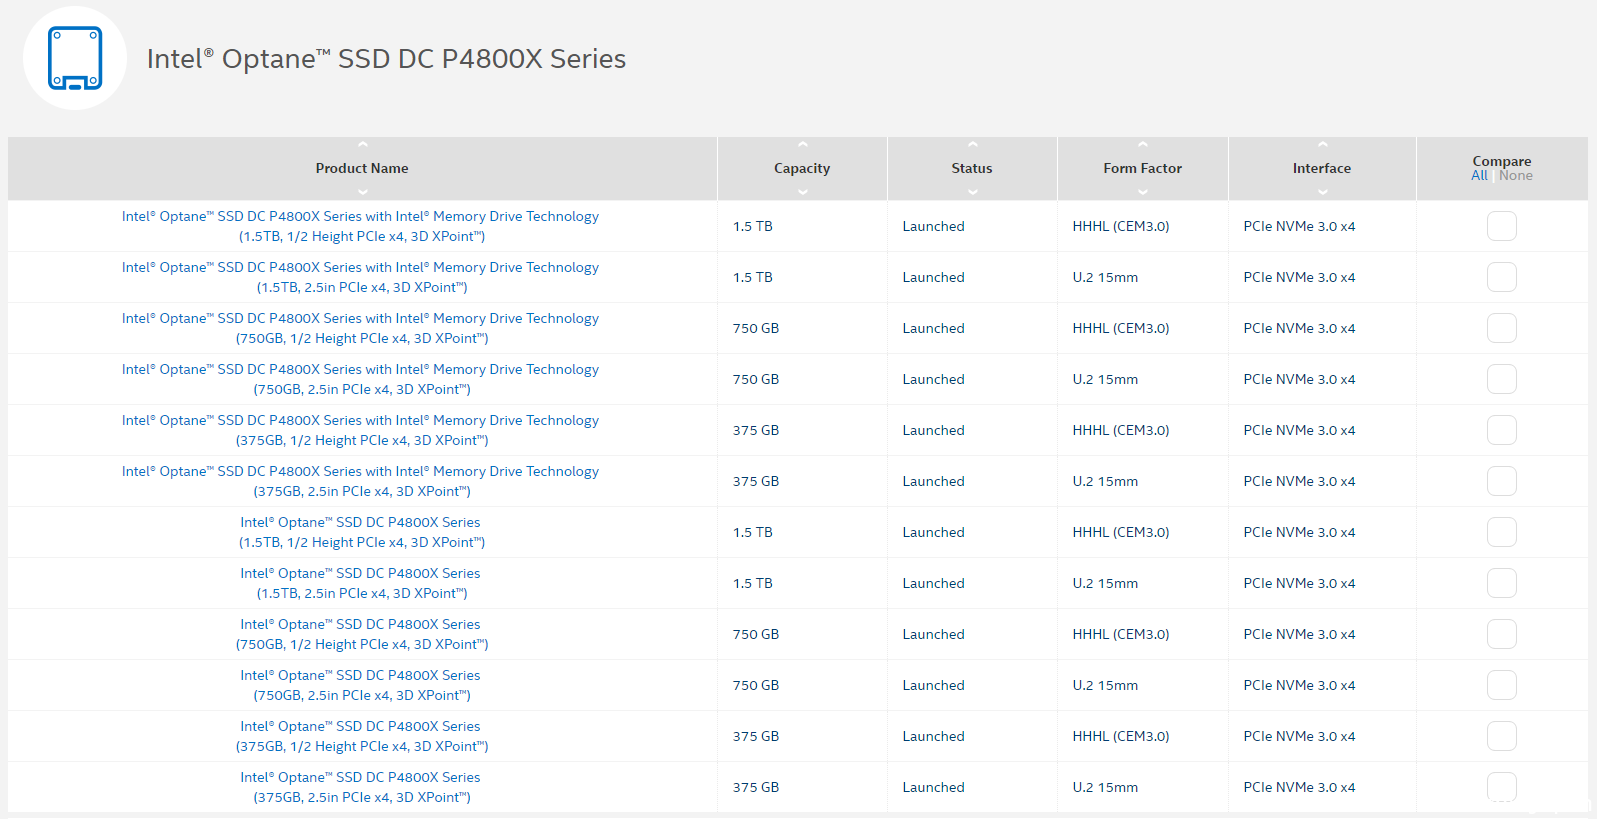
Task: Tick compare box for Memory Drive 375GB 1/2 Height
Action: click(1502, 430)
